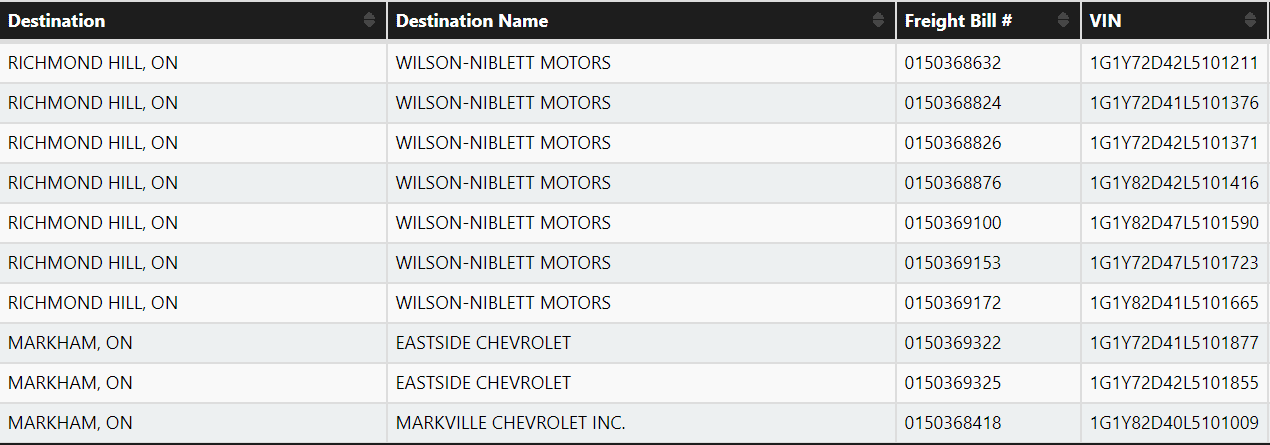
Task: Click the Destination Name header text
Action: pyautogui.click(x=472, y=21)
